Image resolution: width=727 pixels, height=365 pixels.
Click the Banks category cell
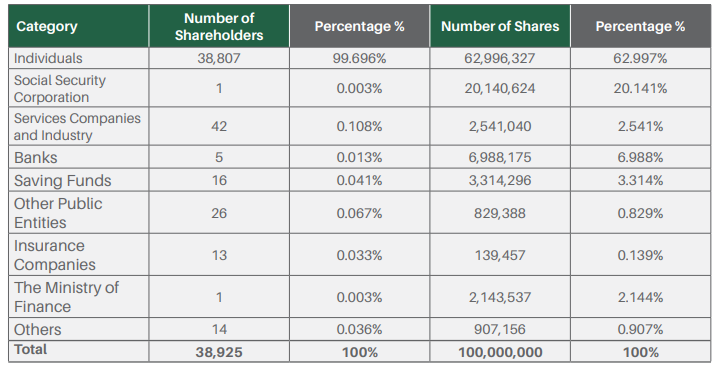(x=78, y=157)
